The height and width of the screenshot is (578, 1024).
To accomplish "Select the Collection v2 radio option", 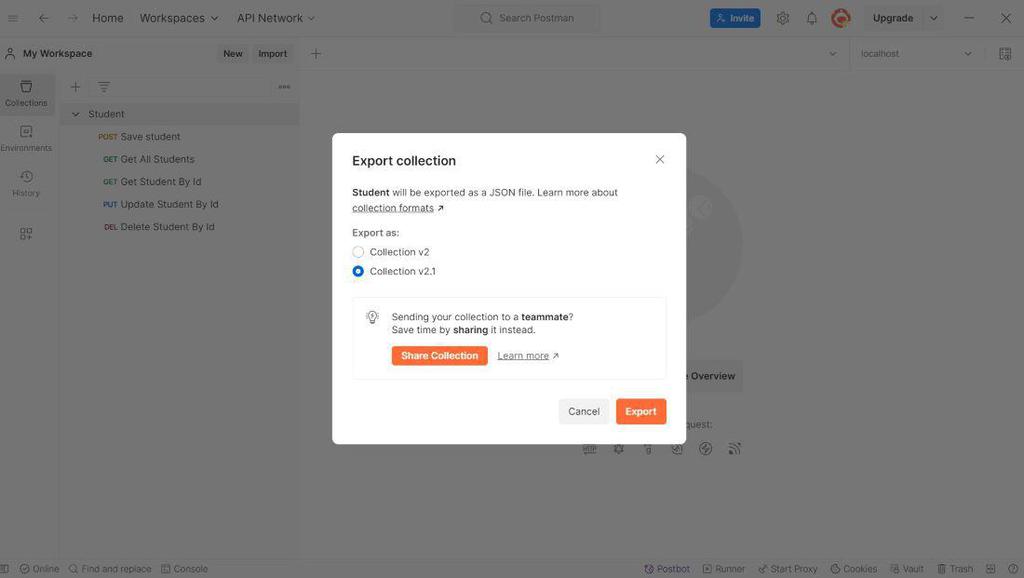I will (358, 252).
